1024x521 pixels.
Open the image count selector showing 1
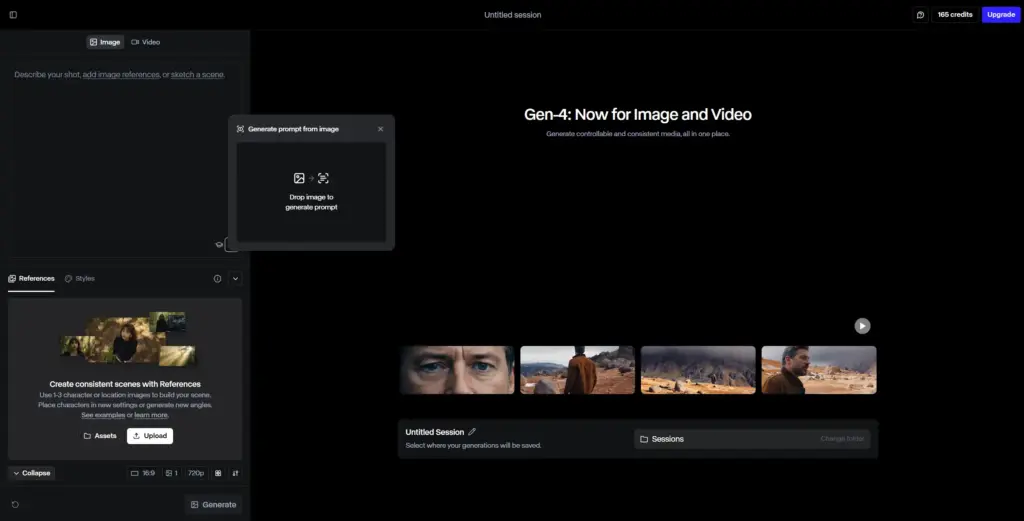click(x=172, y=473)
